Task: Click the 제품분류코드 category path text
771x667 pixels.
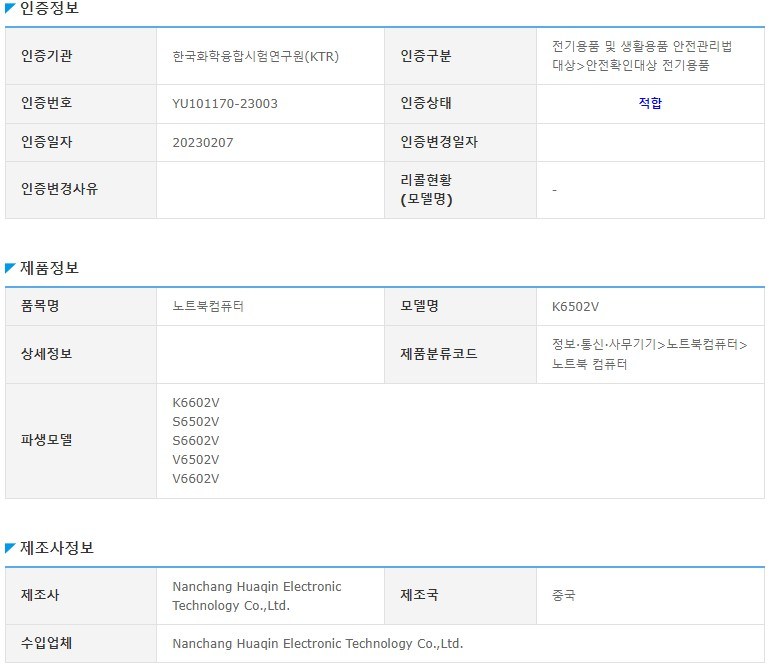Action: click(649, 354)
